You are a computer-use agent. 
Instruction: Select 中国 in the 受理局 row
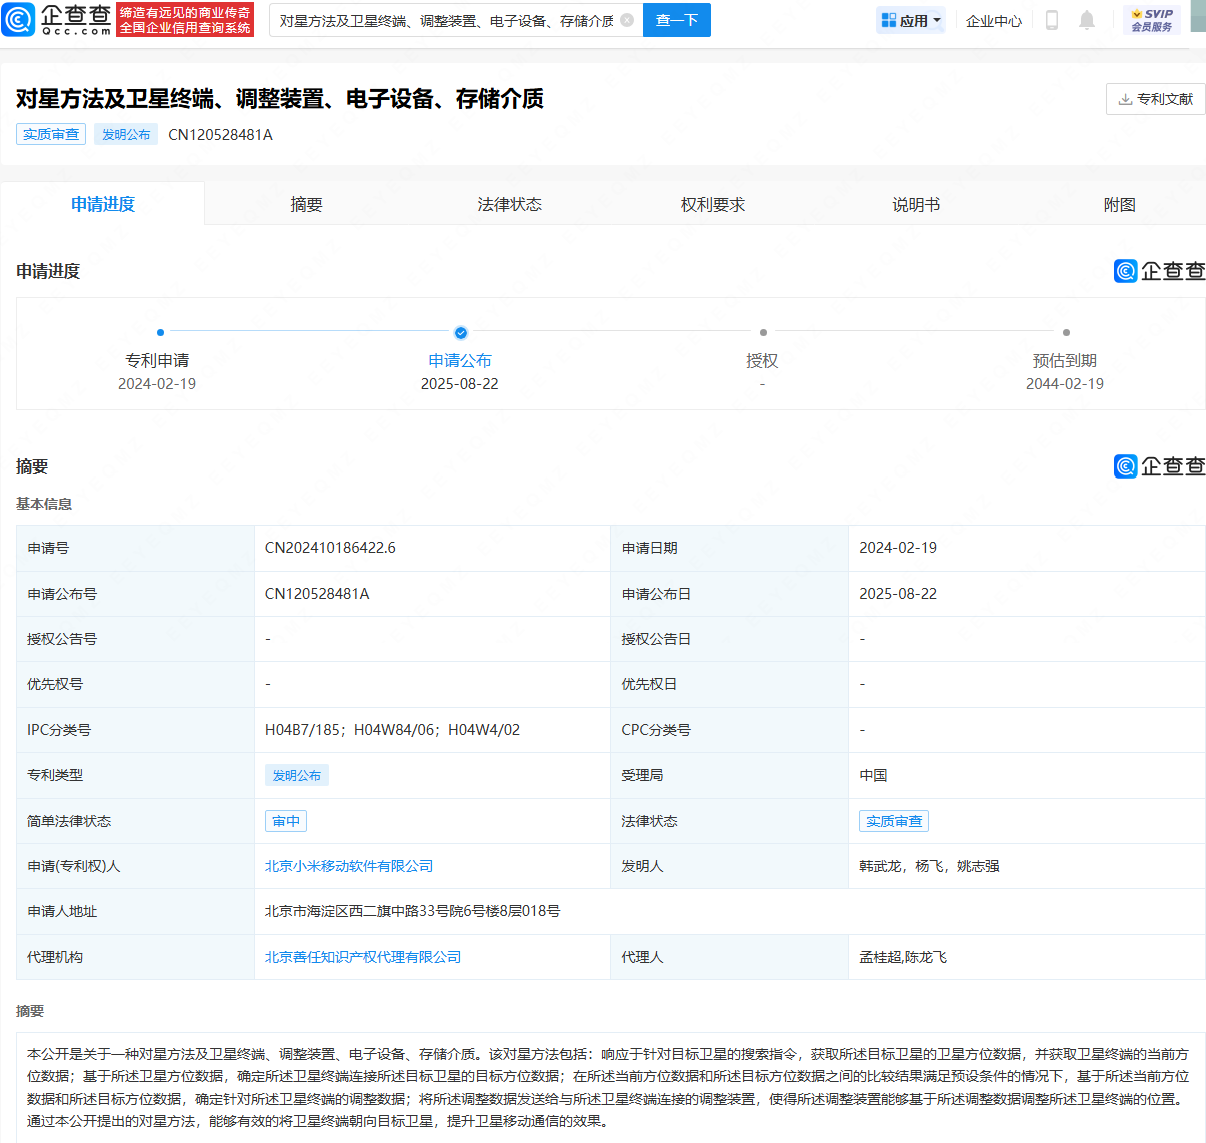[873, 775]
